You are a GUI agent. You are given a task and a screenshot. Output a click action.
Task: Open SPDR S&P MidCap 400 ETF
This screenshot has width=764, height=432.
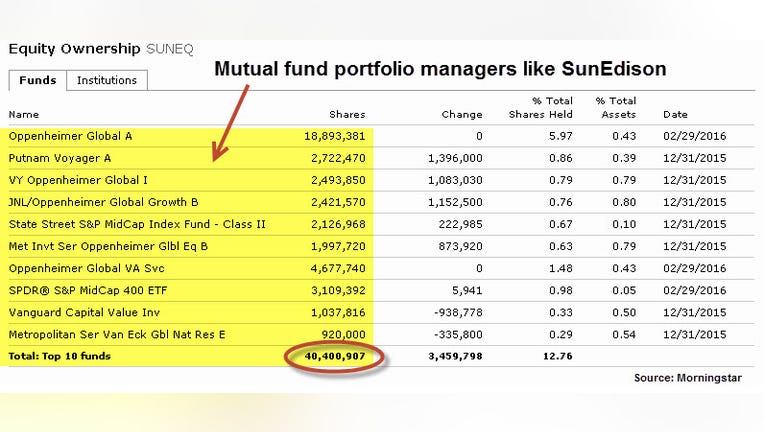(88, 291)
